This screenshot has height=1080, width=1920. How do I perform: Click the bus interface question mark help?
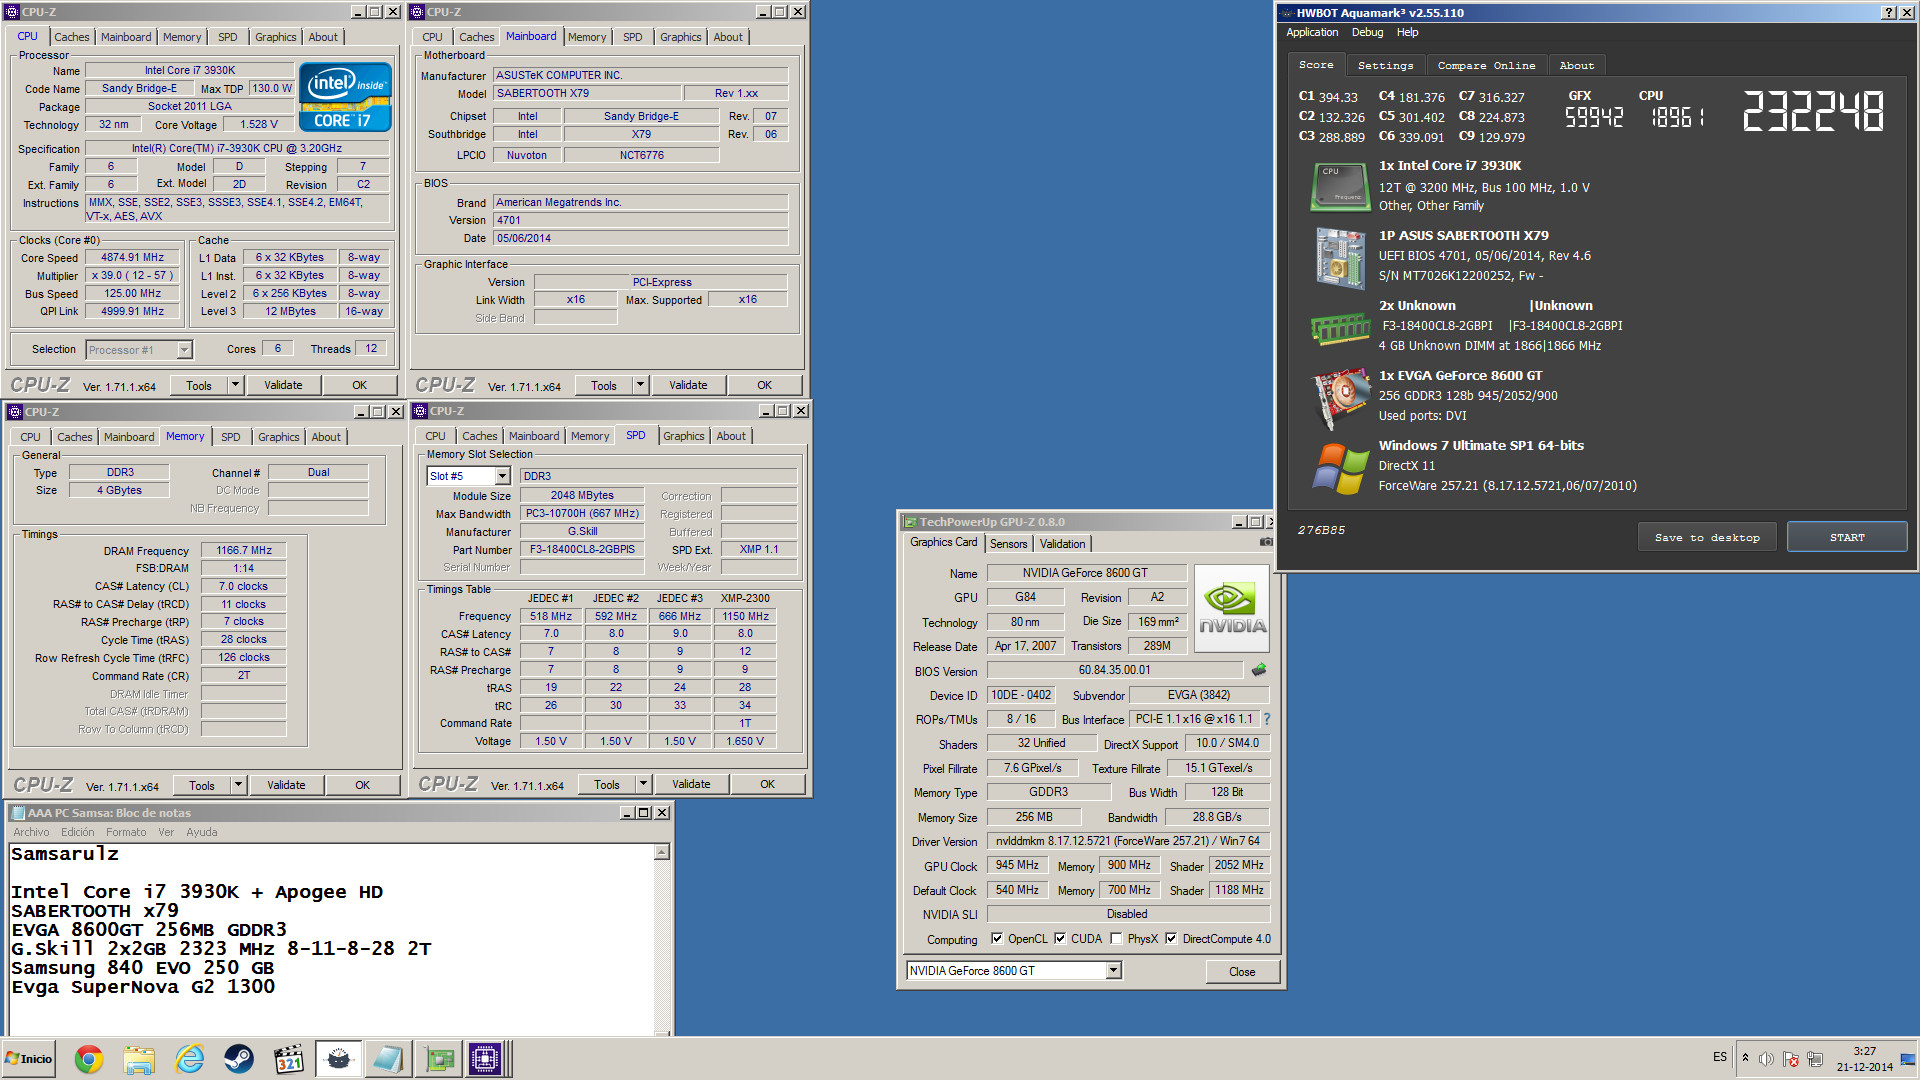click(1267, 719)
